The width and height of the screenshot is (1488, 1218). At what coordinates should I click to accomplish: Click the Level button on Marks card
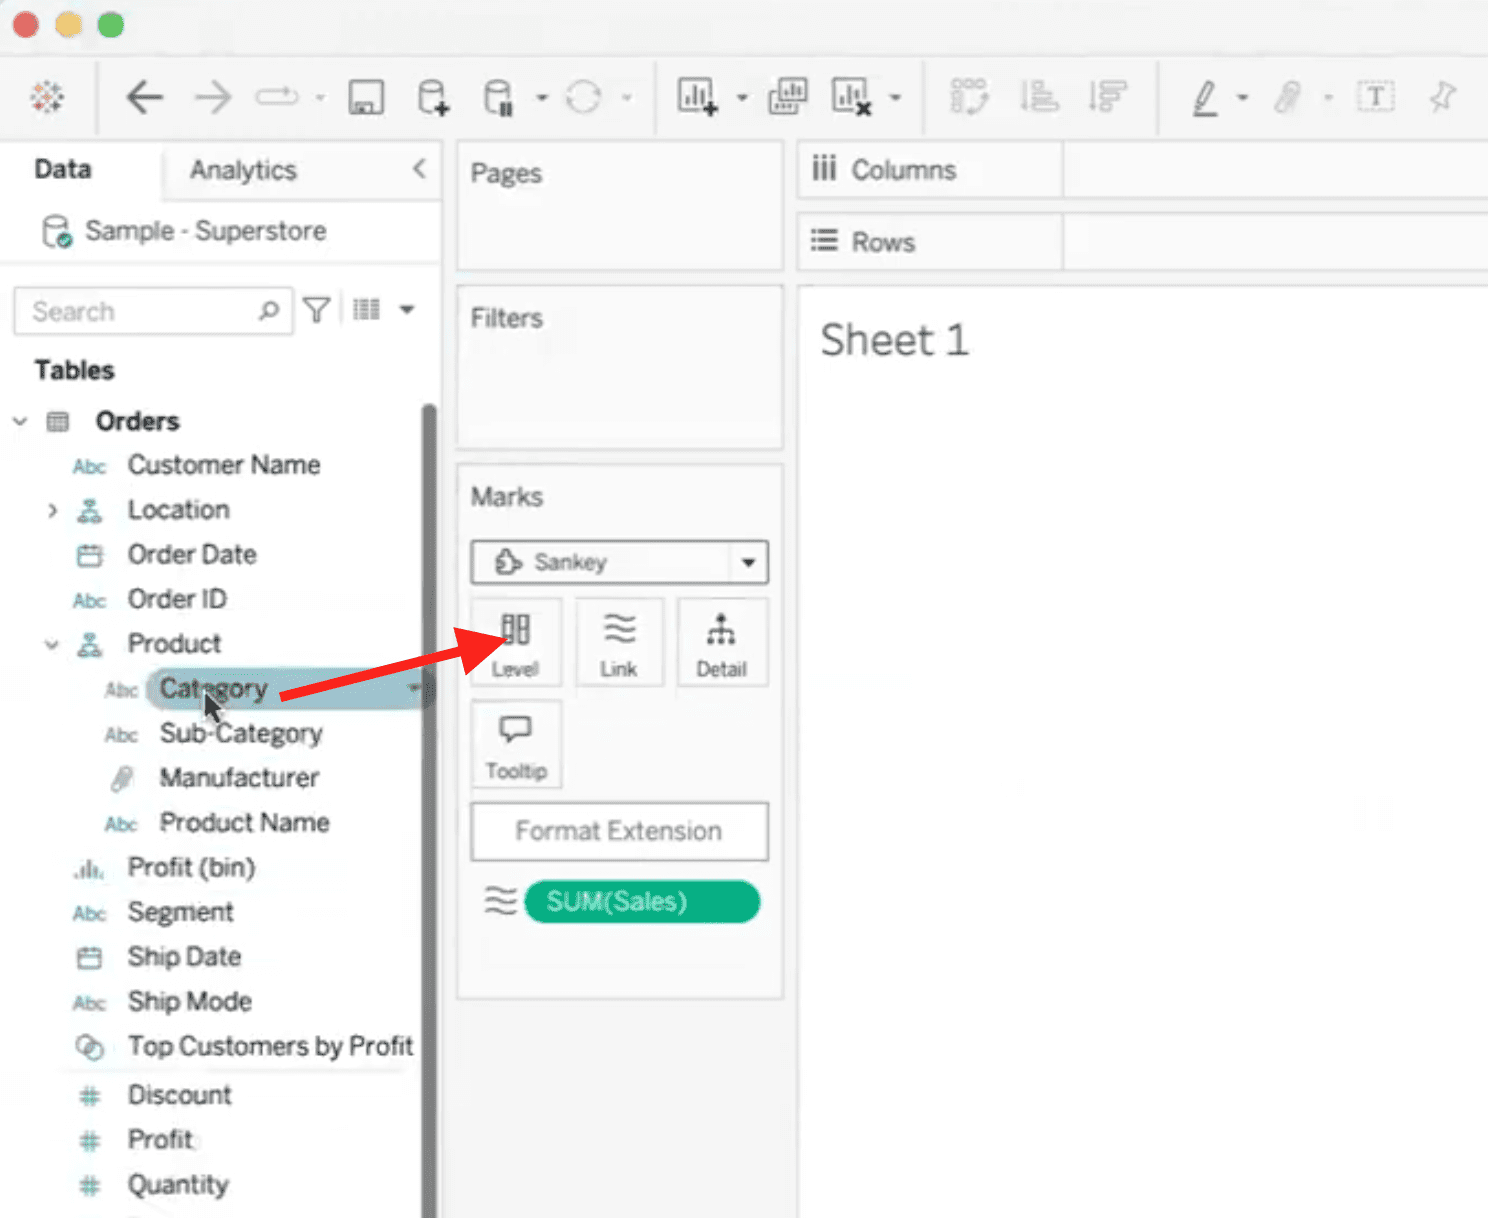point(516,642)
